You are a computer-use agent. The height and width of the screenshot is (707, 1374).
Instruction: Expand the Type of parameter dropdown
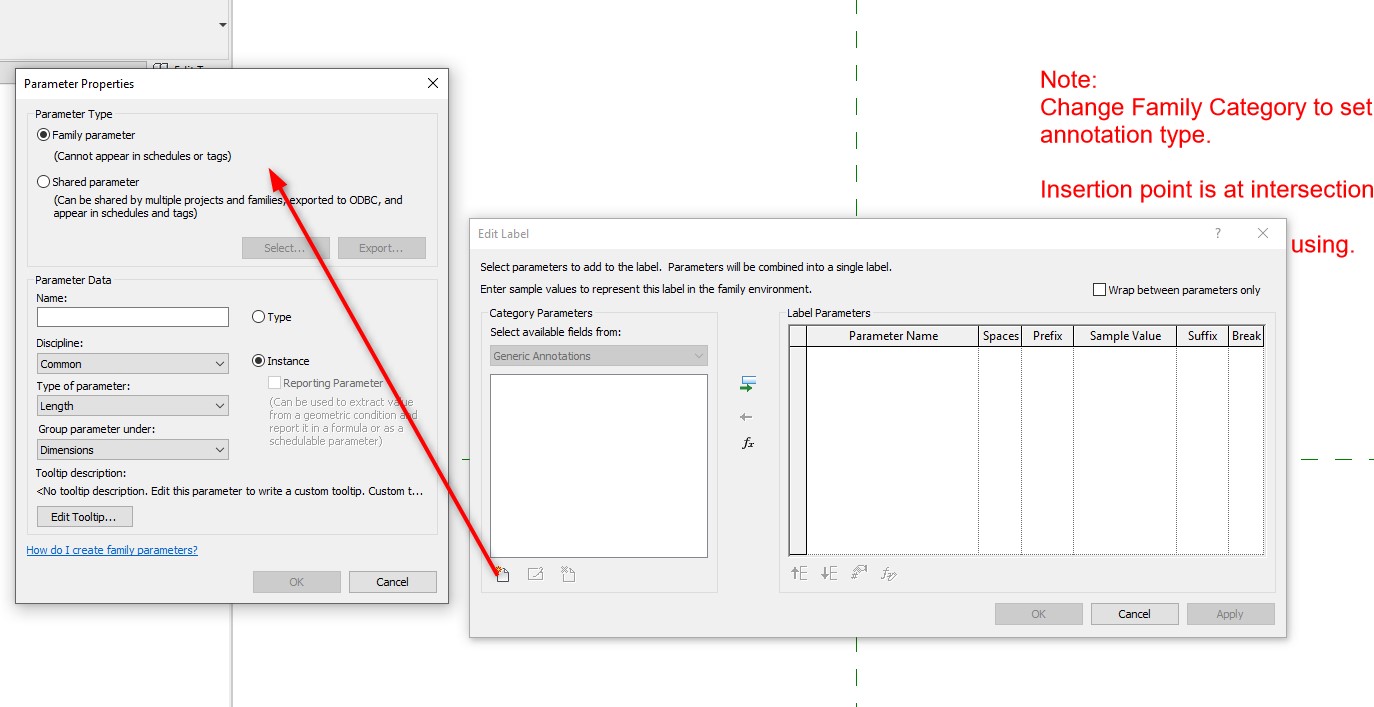click(133, 406)
